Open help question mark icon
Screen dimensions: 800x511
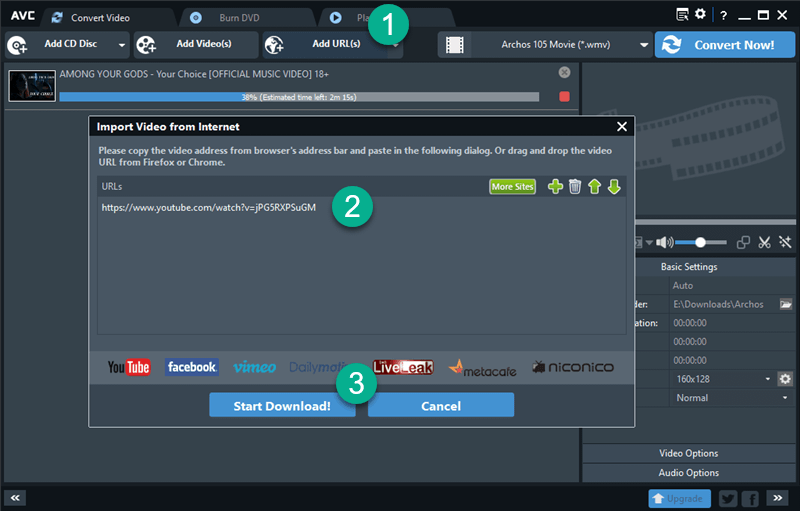point(723,16)
